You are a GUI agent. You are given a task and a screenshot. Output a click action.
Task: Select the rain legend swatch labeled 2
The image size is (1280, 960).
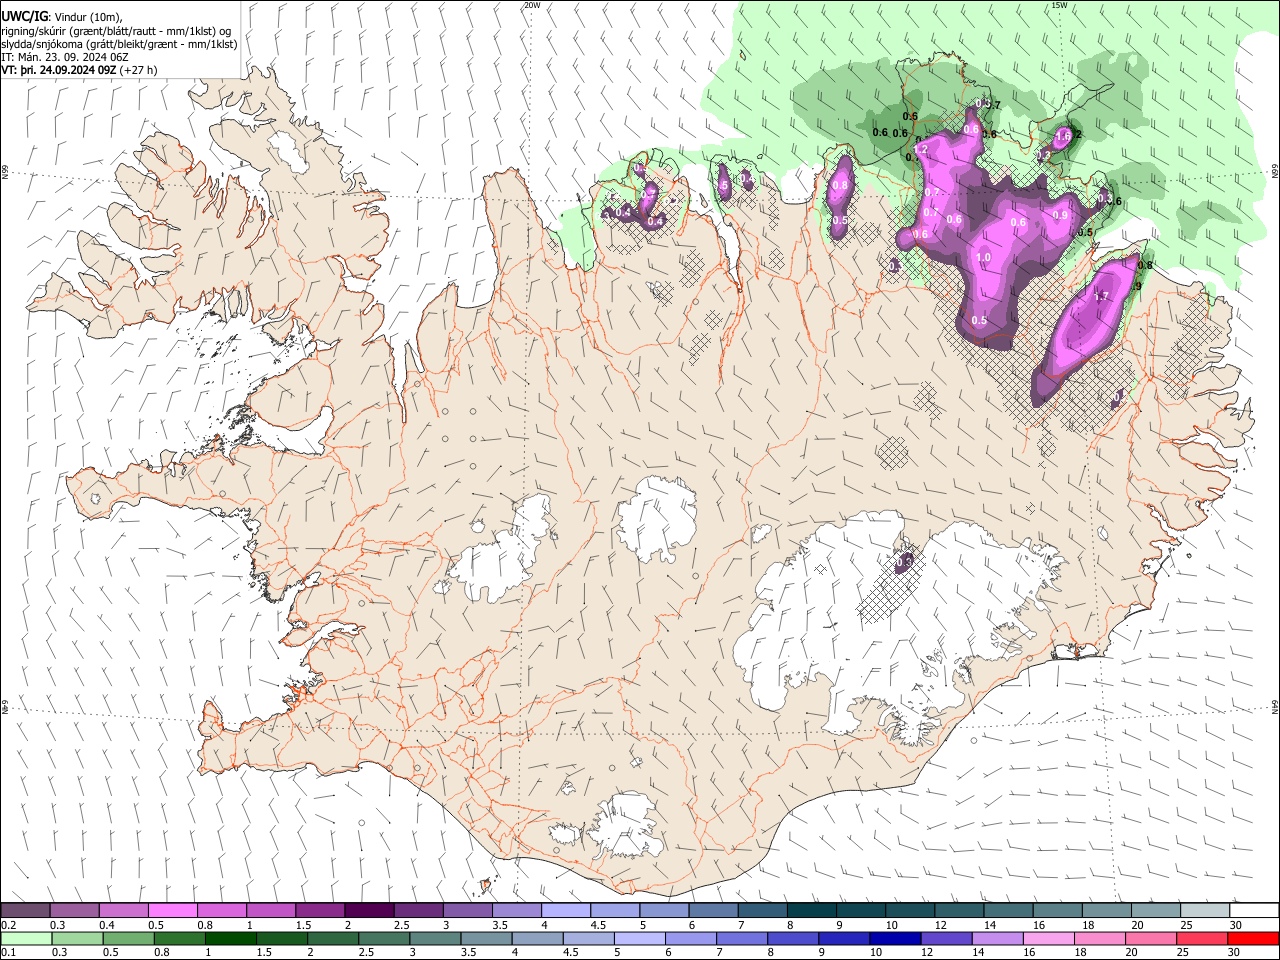click(333, 938)
